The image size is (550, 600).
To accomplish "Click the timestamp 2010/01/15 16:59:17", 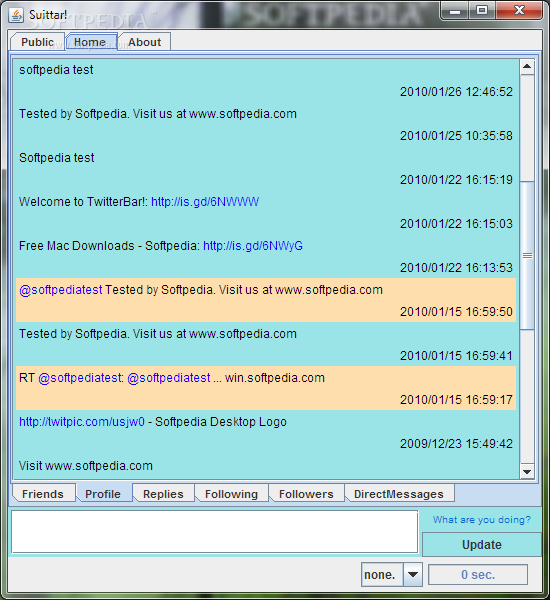I will [x=456, y=399].
